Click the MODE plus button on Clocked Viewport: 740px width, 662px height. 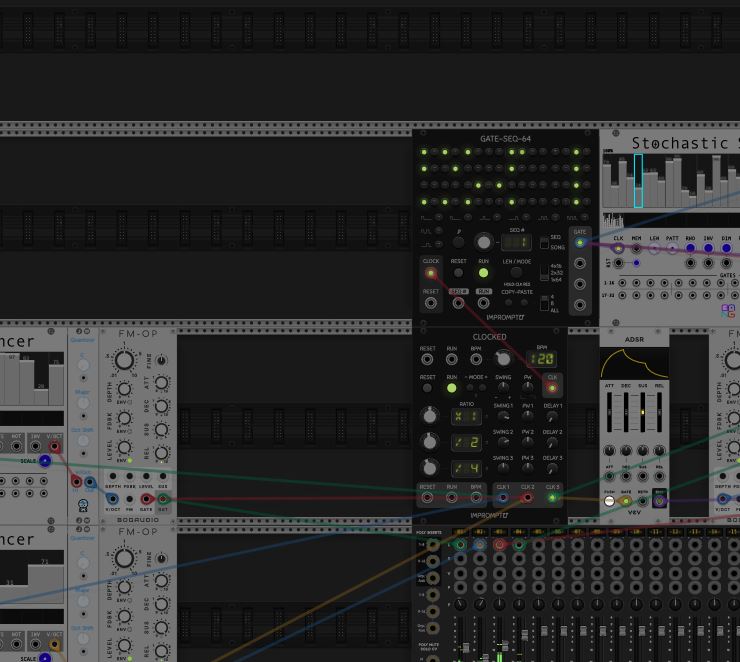click(x=482, y=387)
